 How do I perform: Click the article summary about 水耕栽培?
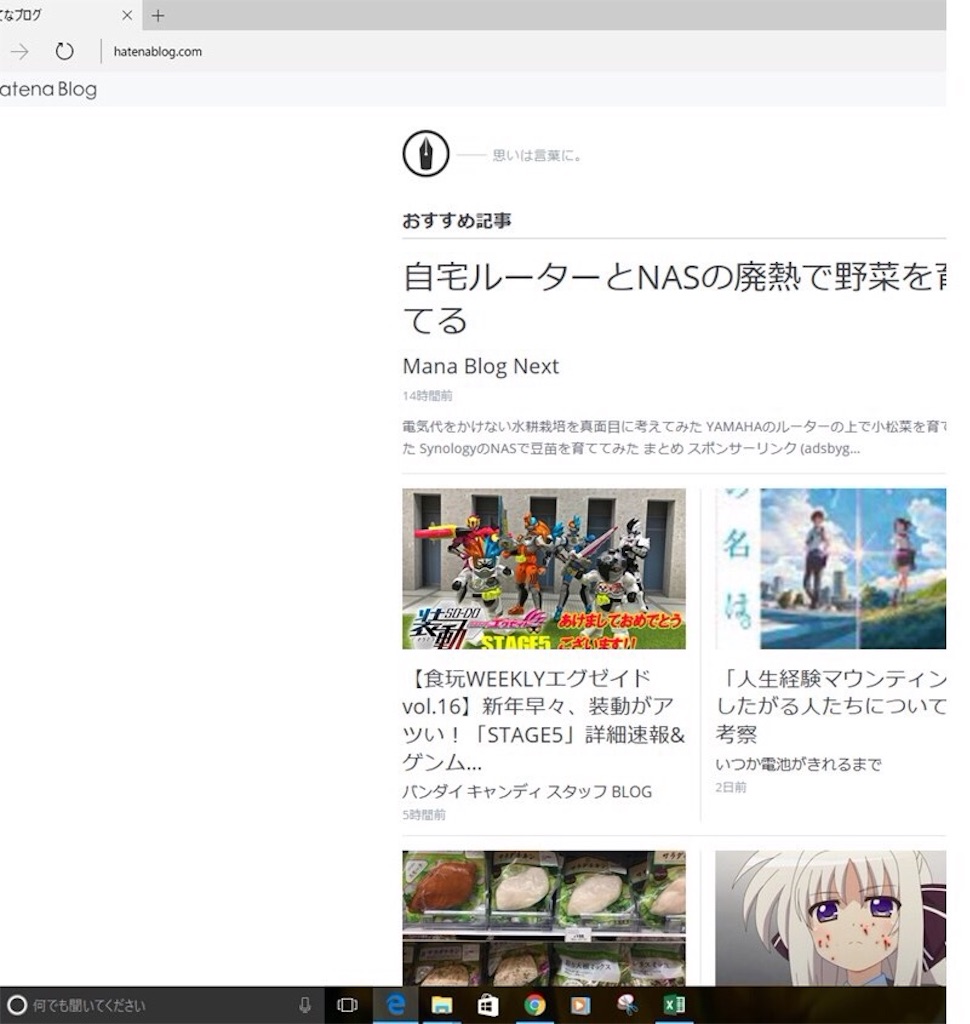[x=674, y=438]
